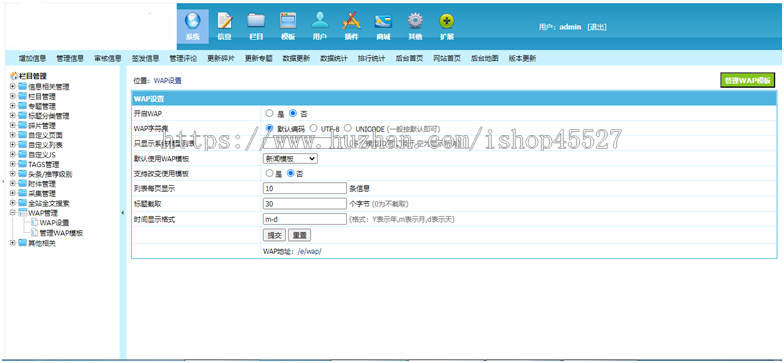Click the green 管理WAP模板 button

748,80
